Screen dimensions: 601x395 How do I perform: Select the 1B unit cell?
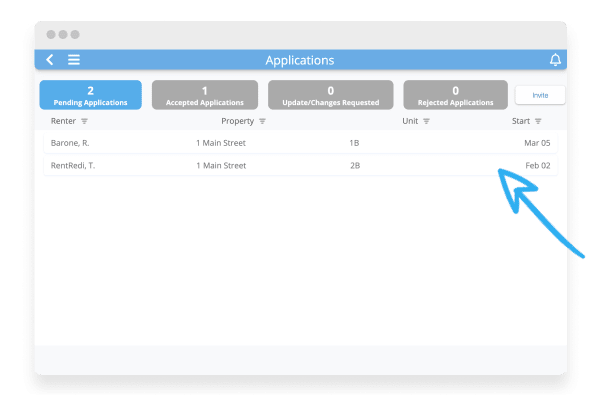(x=354, y=143)
